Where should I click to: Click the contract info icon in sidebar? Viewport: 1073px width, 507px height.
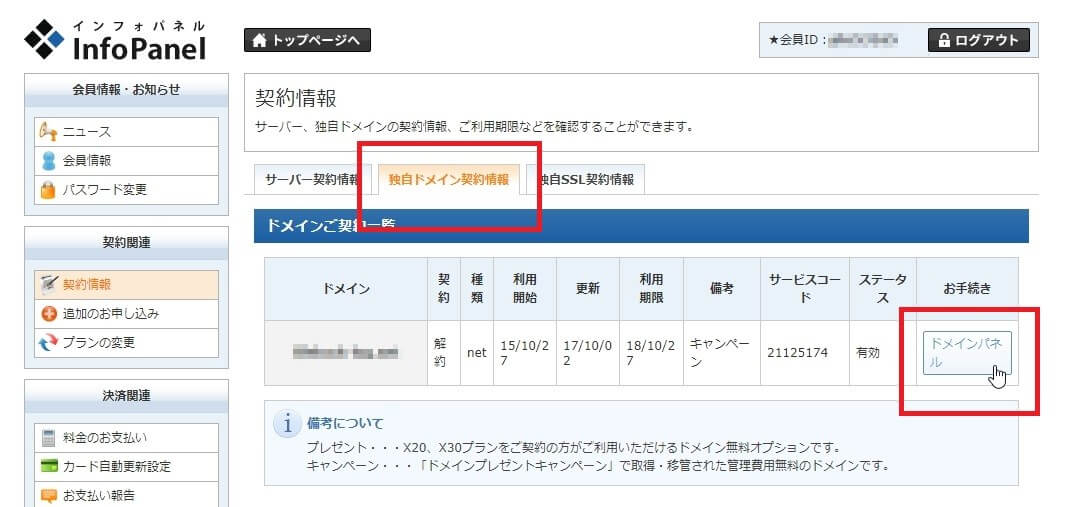tap(47, 285)
